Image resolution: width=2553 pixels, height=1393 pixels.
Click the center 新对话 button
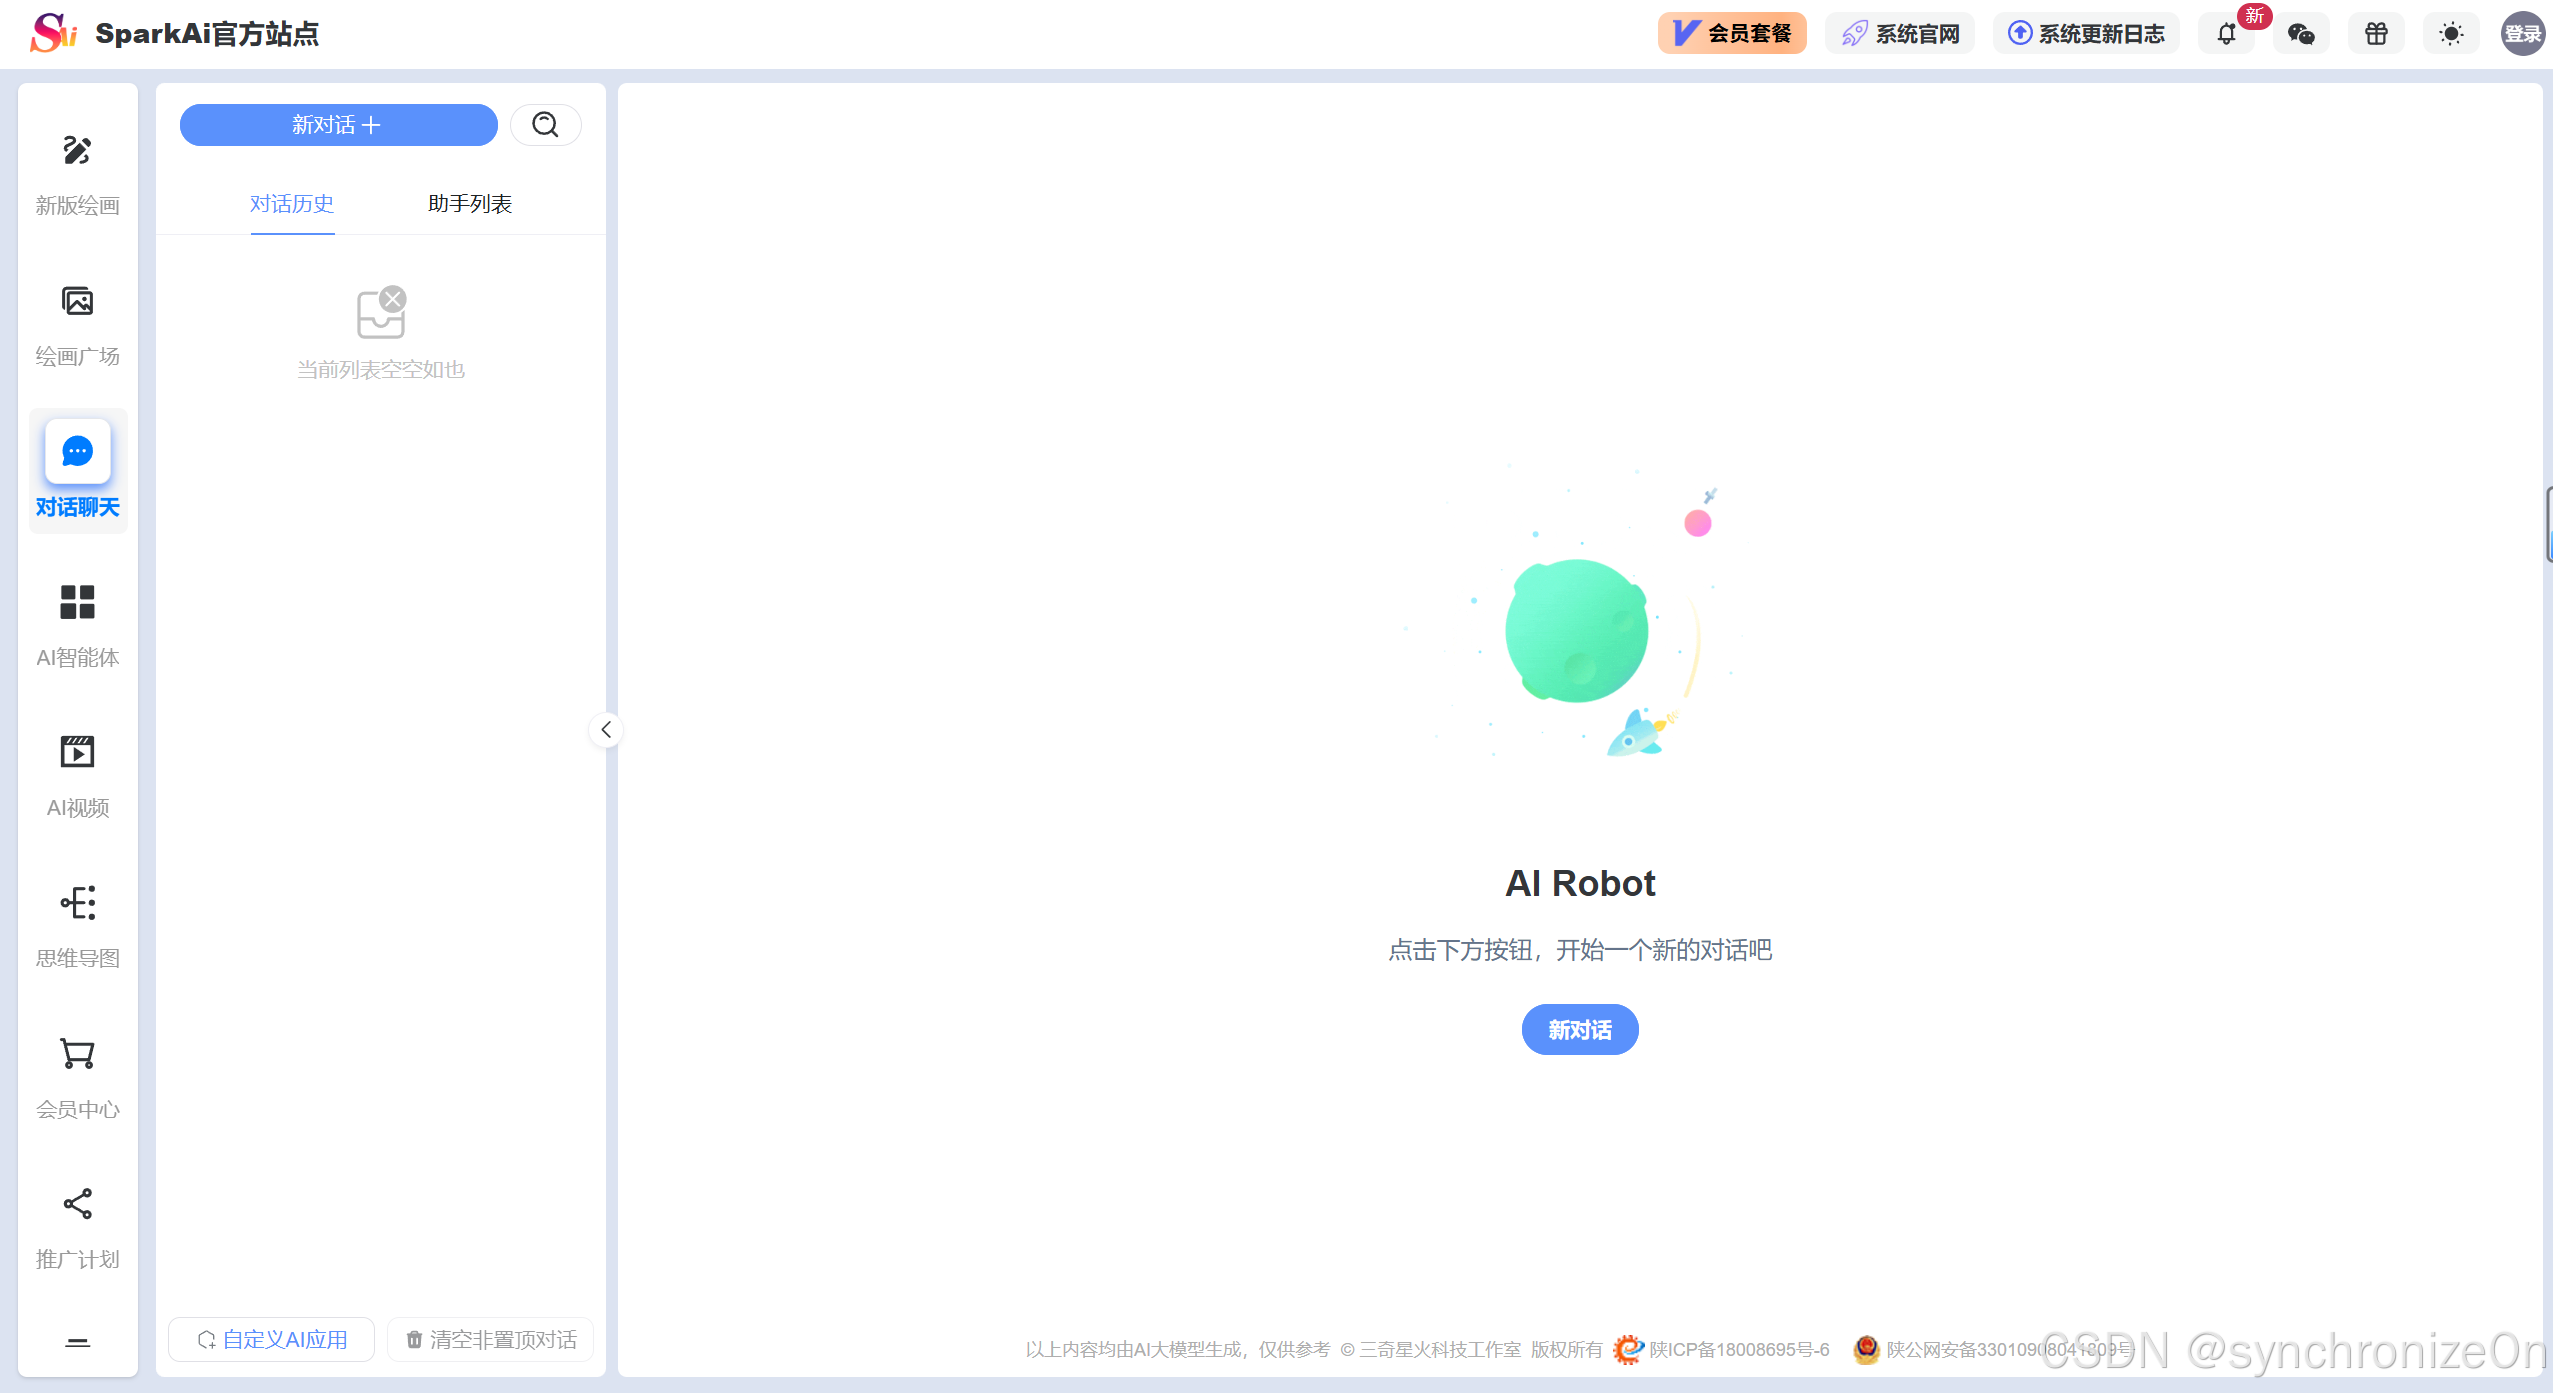[1579, 1029]
